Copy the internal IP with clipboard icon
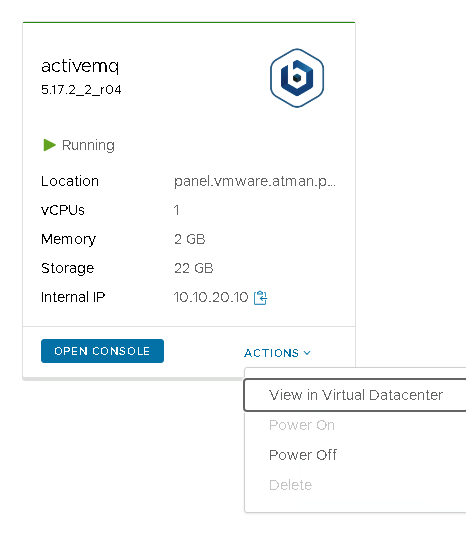 [x=260, y=298]
